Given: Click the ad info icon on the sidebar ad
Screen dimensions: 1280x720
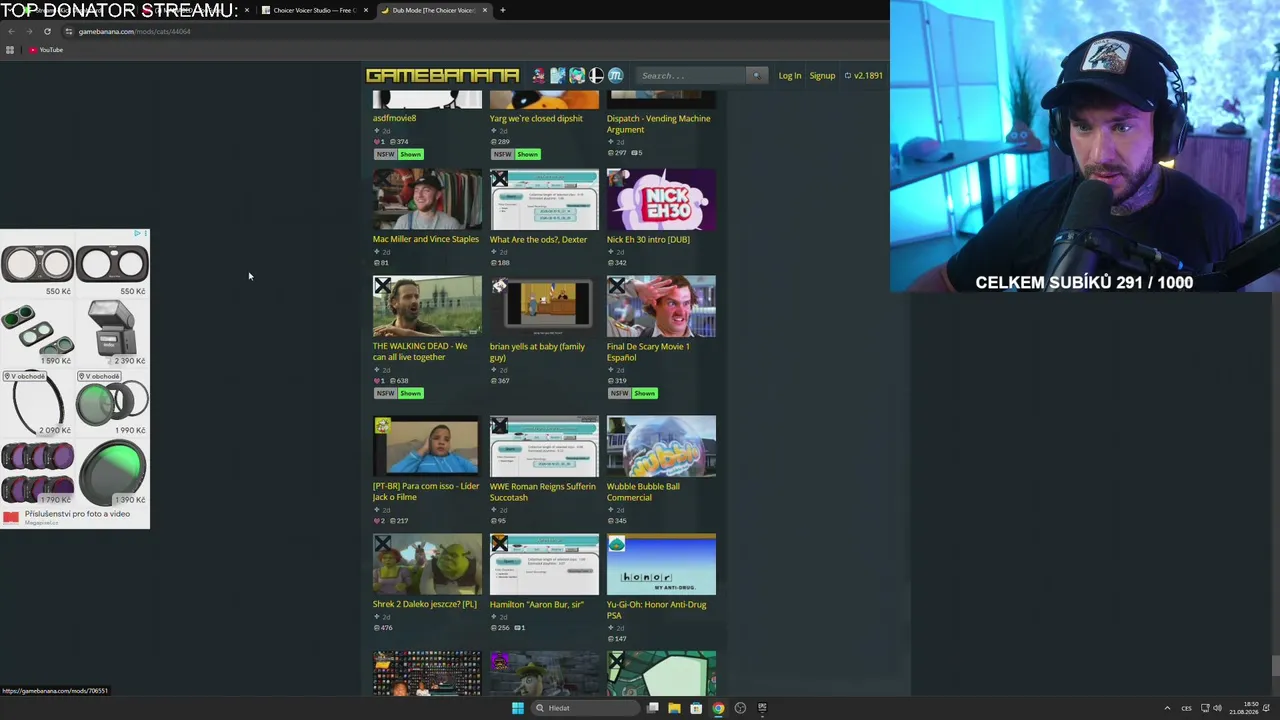Looking at the screenshot, I should click(x=137, y=234).
